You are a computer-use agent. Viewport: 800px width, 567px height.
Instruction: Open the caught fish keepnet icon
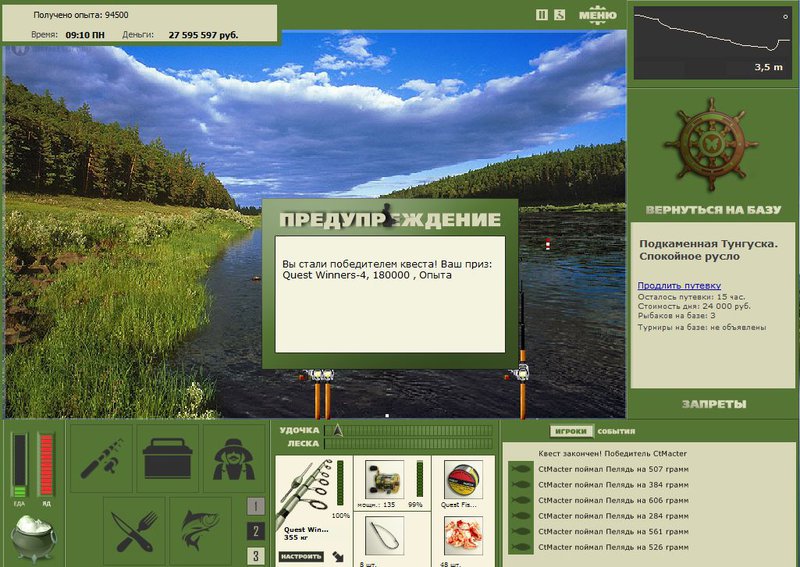[201, 531]
